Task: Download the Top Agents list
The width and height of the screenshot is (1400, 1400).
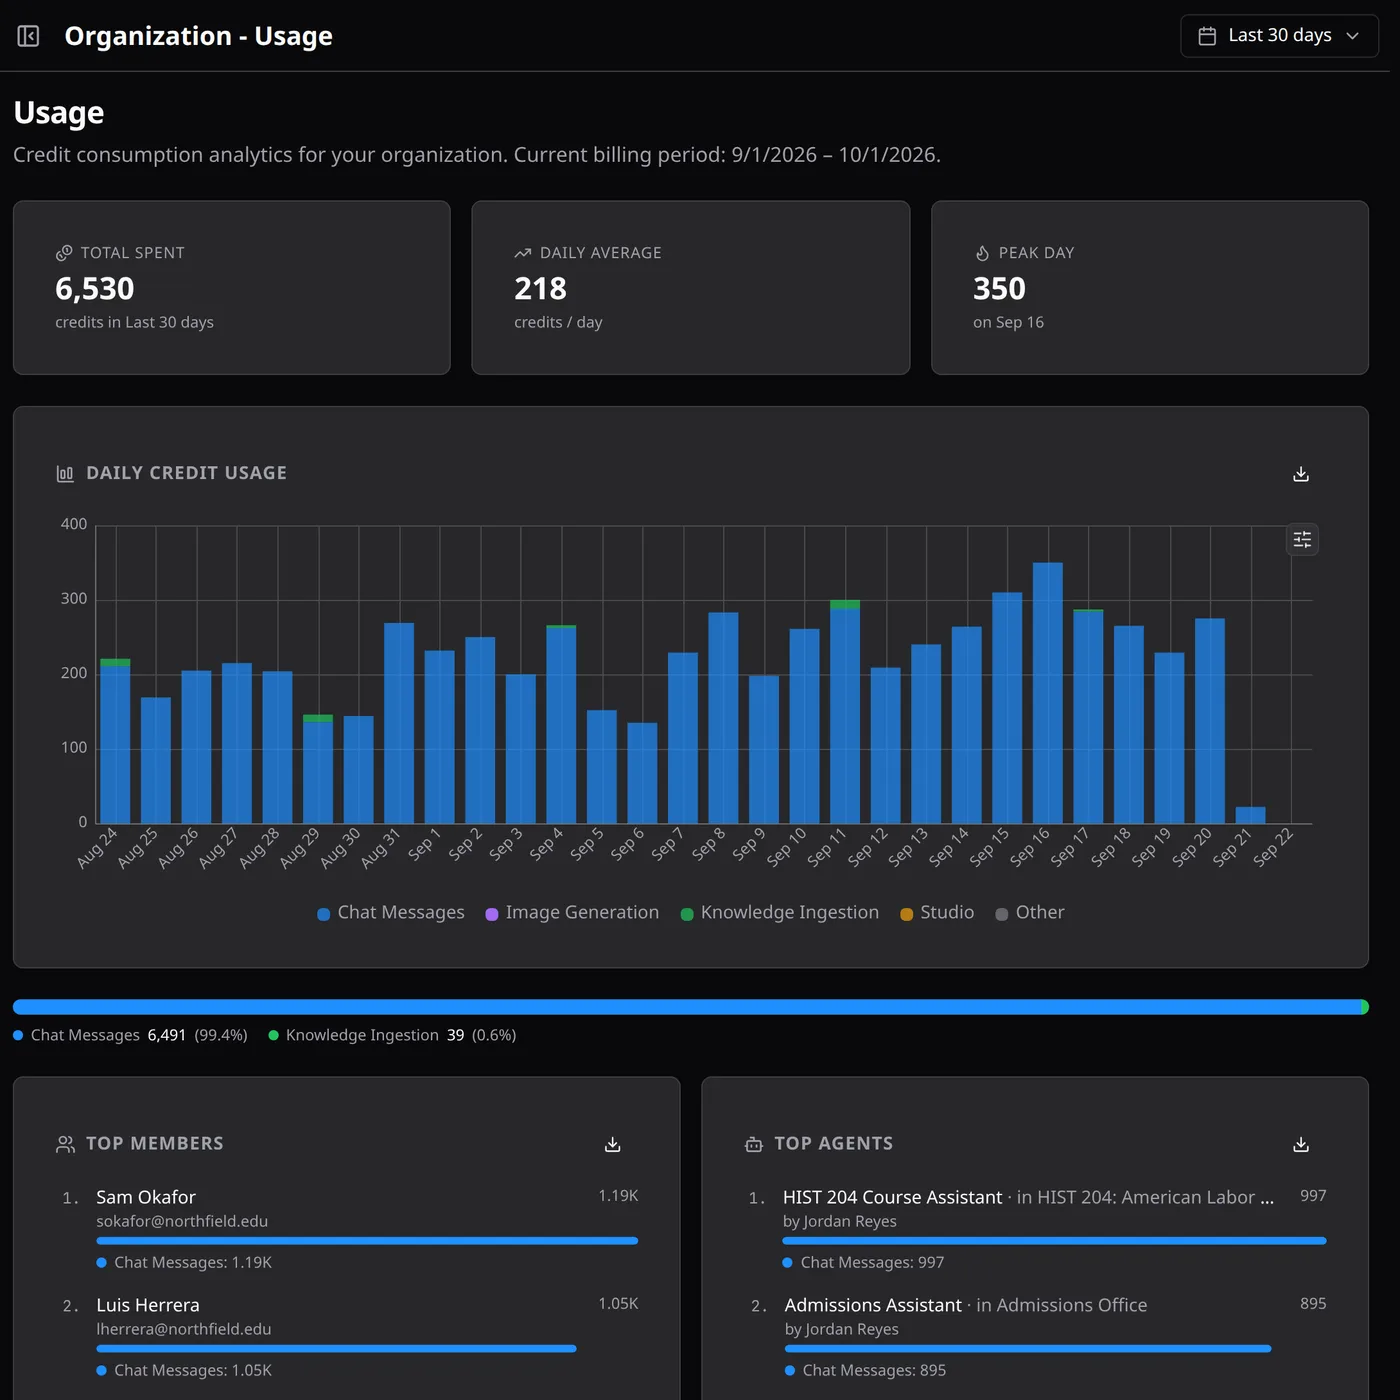Action: click(x=1301, y=1145)
